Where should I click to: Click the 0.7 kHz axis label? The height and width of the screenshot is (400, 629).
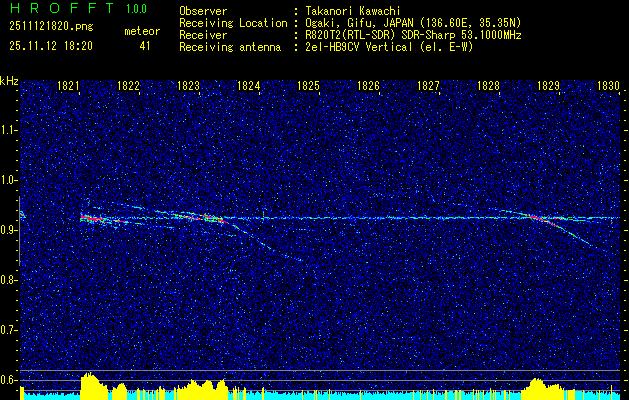[x=8, y=331]
